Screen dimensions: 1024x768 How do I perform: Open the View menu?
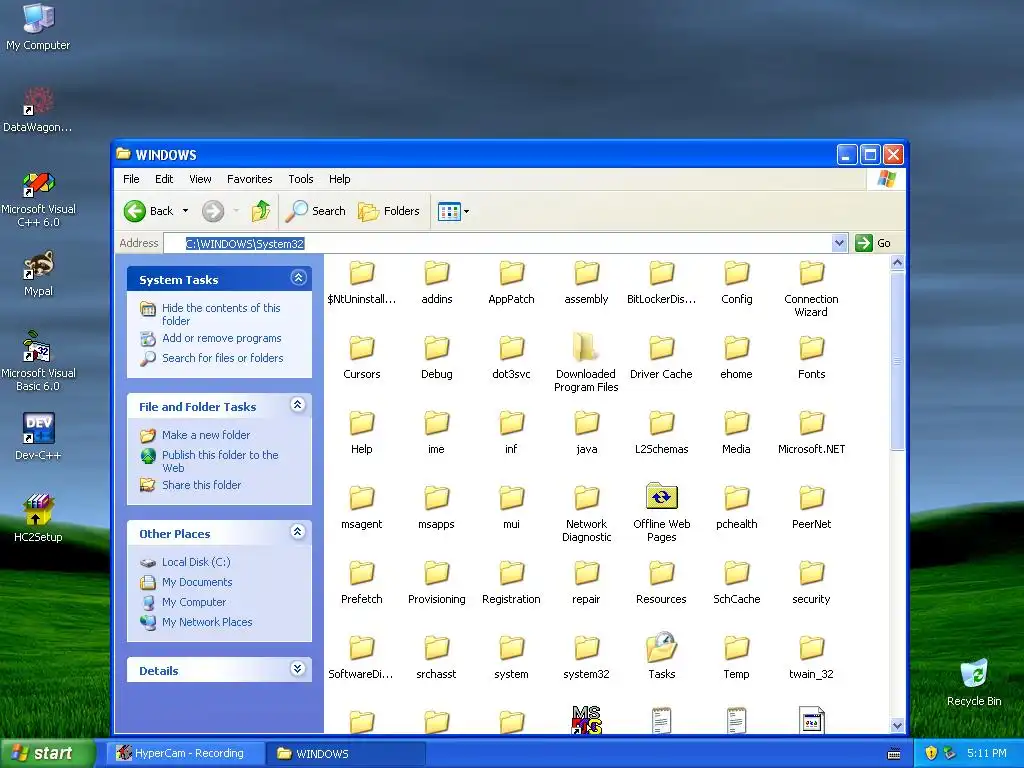click(x=200, y=179)
